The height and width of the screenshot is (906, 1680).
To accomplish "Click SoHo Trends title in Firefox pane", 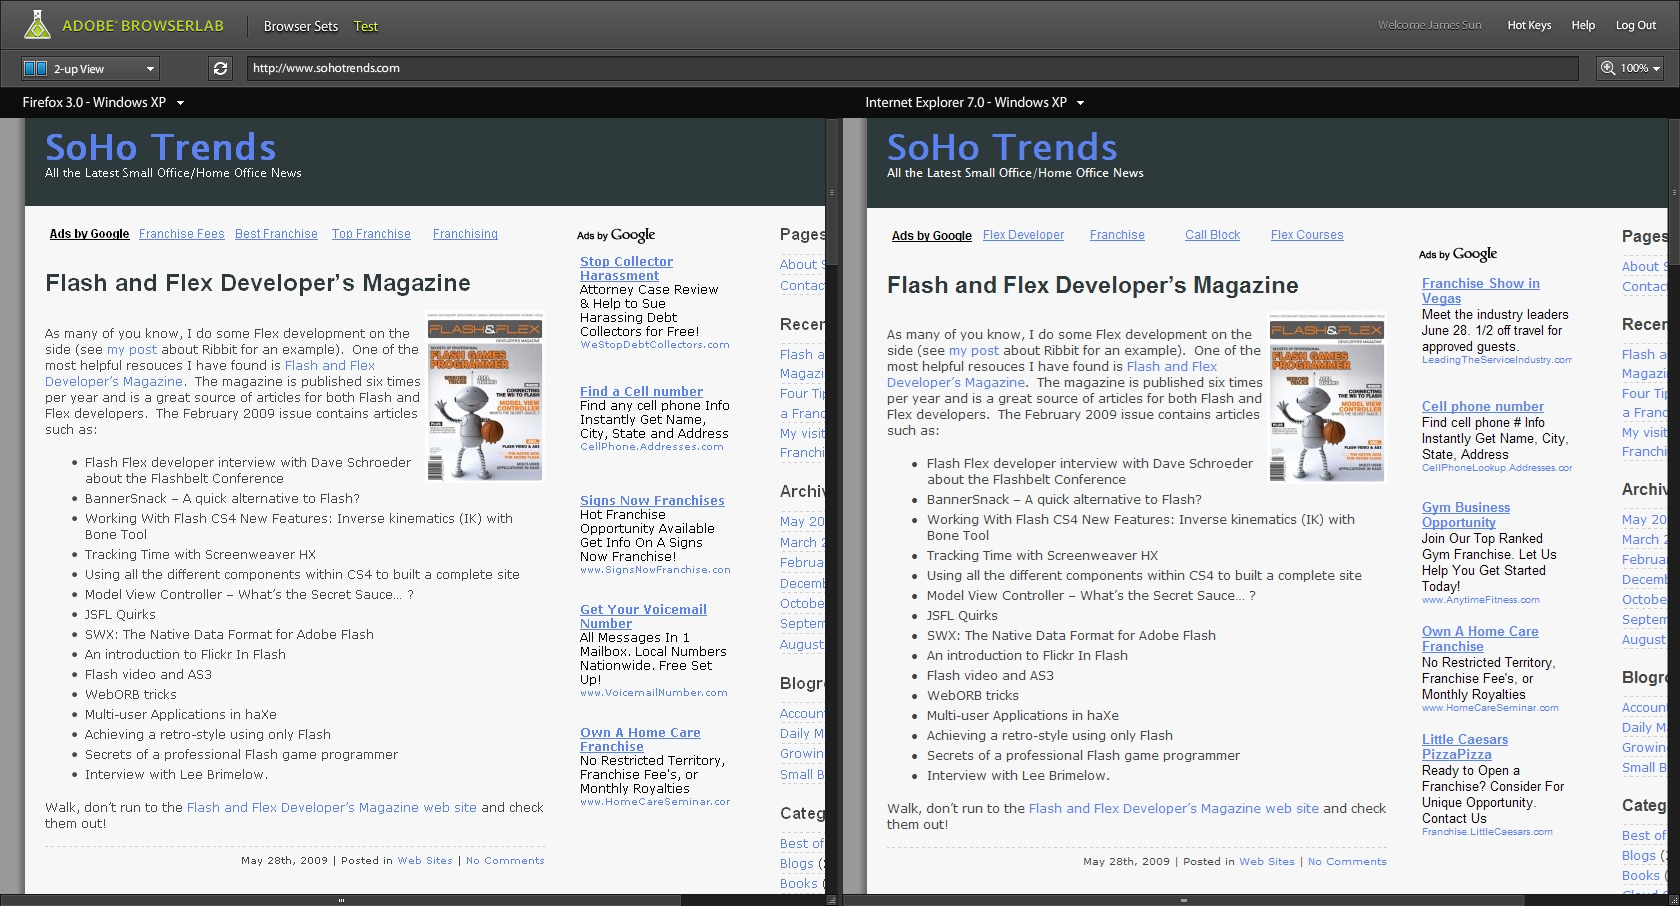I will coord(161,147).
